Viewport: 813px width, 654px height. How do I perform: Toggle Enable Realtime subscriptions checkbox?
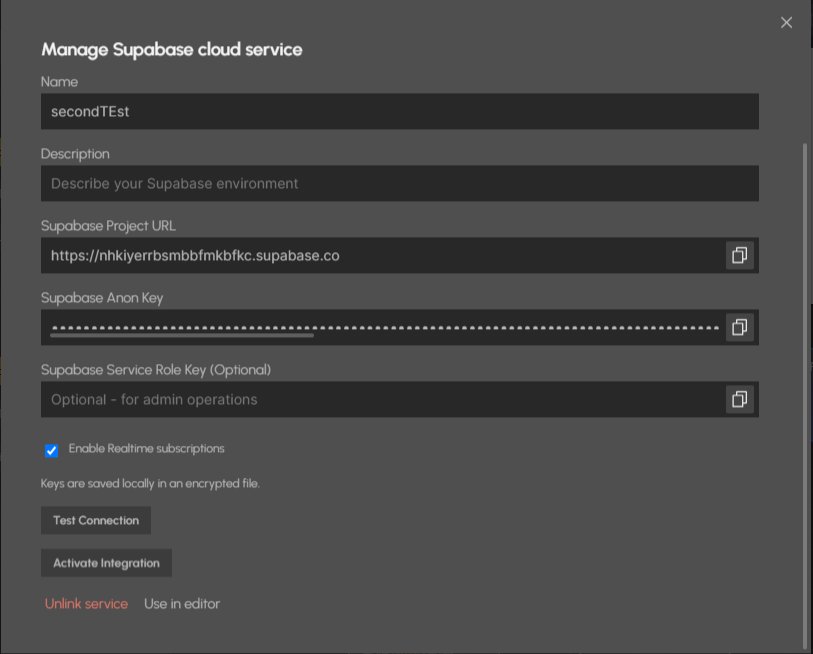pyautogui.click(x=51, y=450)
